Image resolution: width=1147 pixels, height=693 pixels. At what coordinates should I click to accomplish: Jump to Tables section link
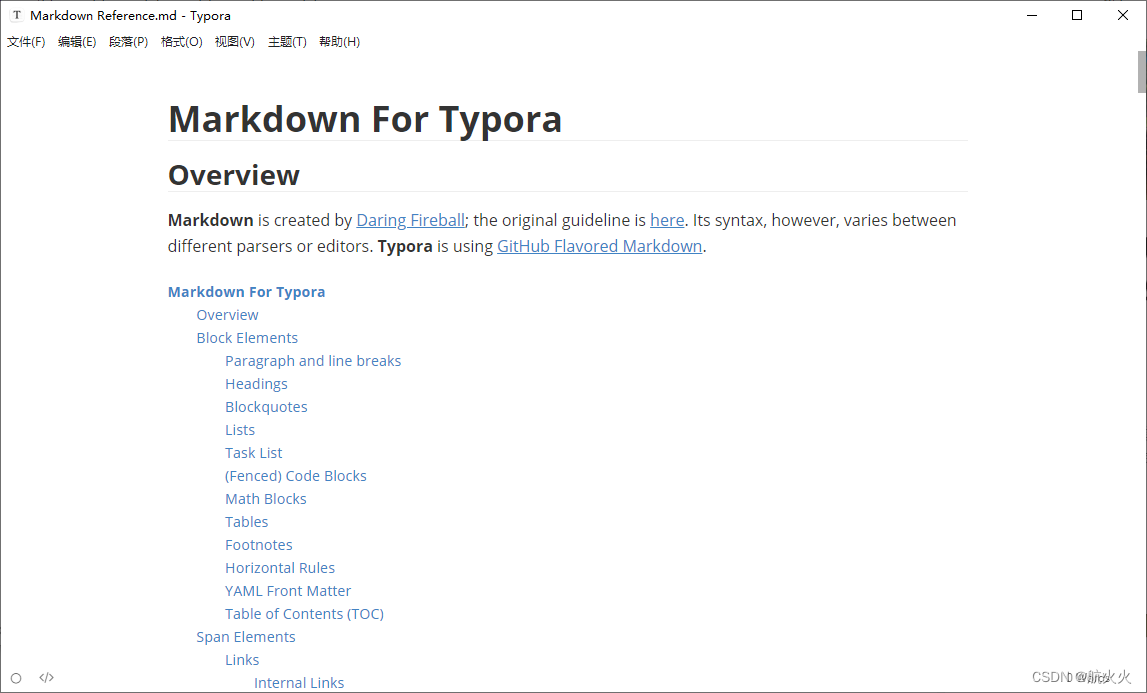pos(247,522)
